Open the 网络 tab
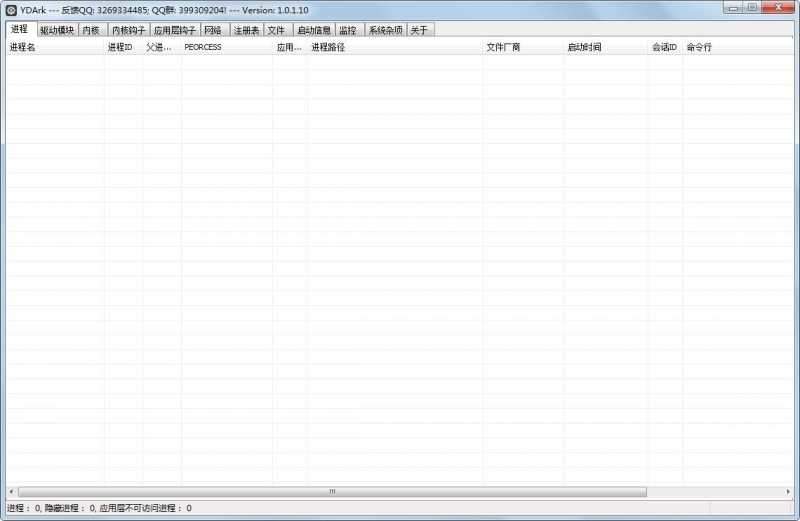This screenshot has height=521, width=800. [x=213, y=30]
